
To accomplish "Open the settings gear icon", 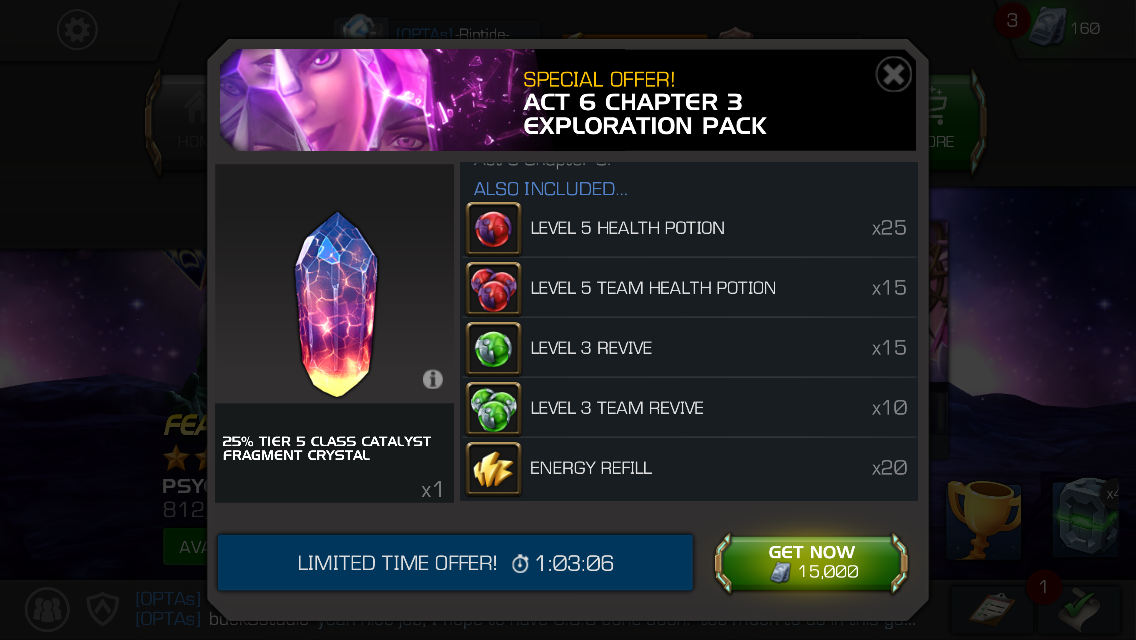I will pos(78,30).
